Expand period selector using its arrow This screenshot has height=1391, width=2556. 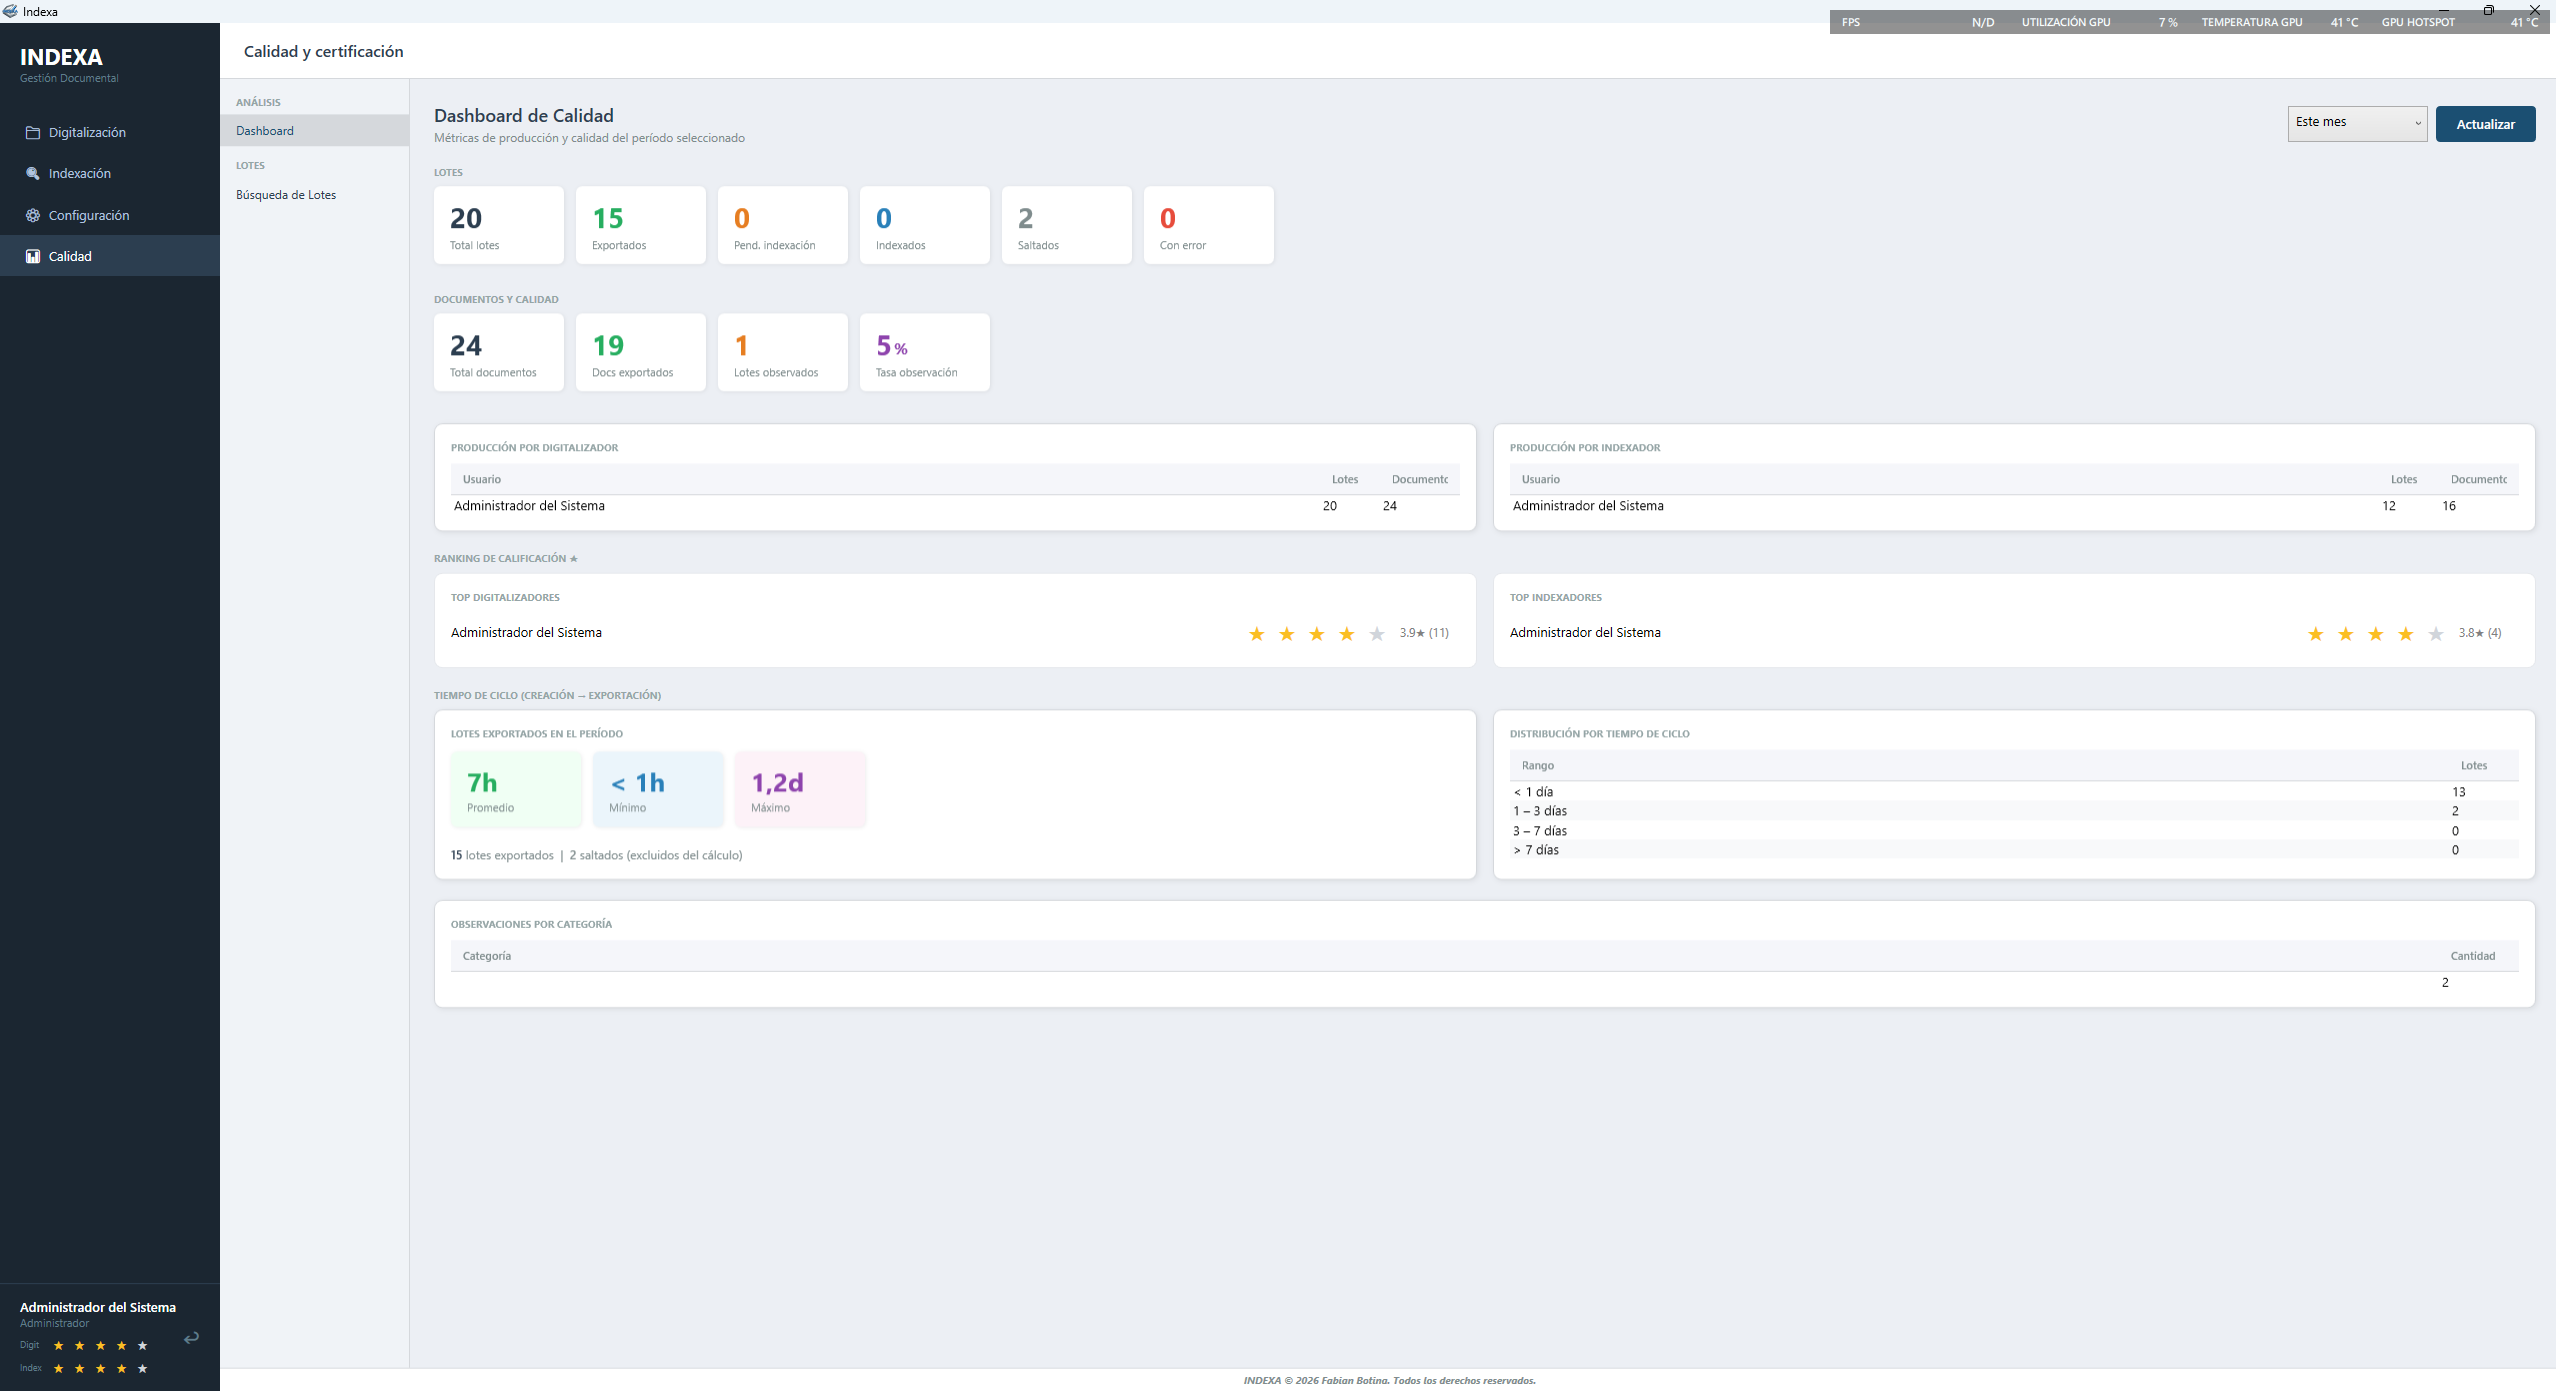tap(2418, 123)
